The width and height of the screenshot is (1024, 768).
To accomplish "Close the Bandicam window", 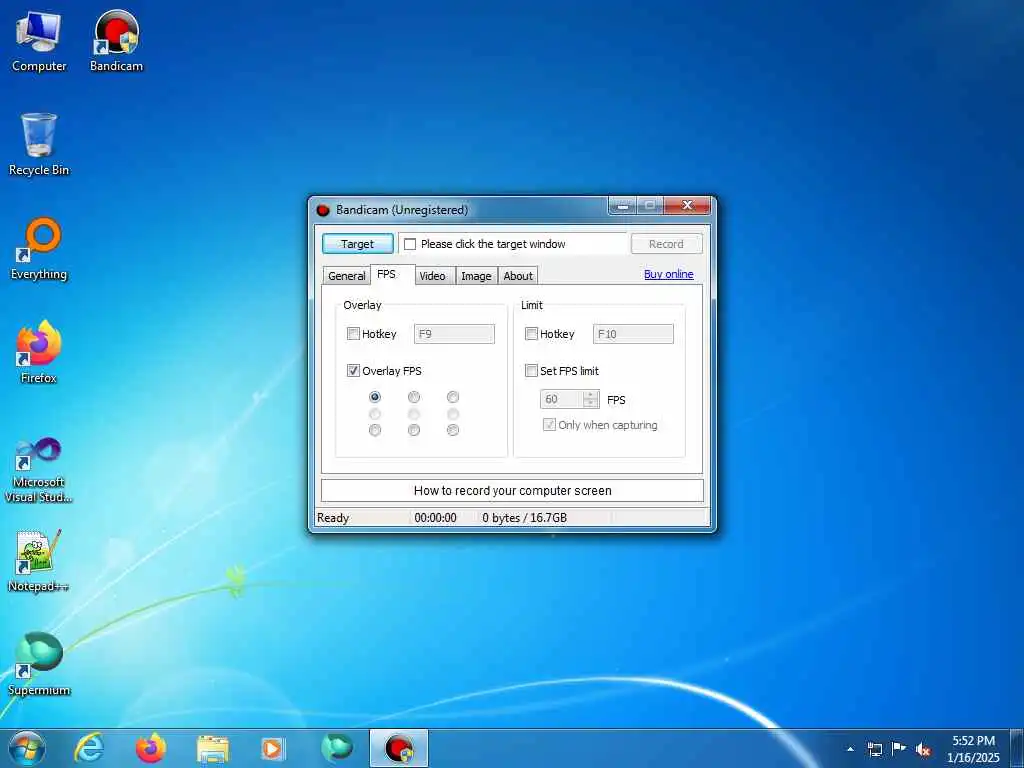I will click(x=687, y=206).
